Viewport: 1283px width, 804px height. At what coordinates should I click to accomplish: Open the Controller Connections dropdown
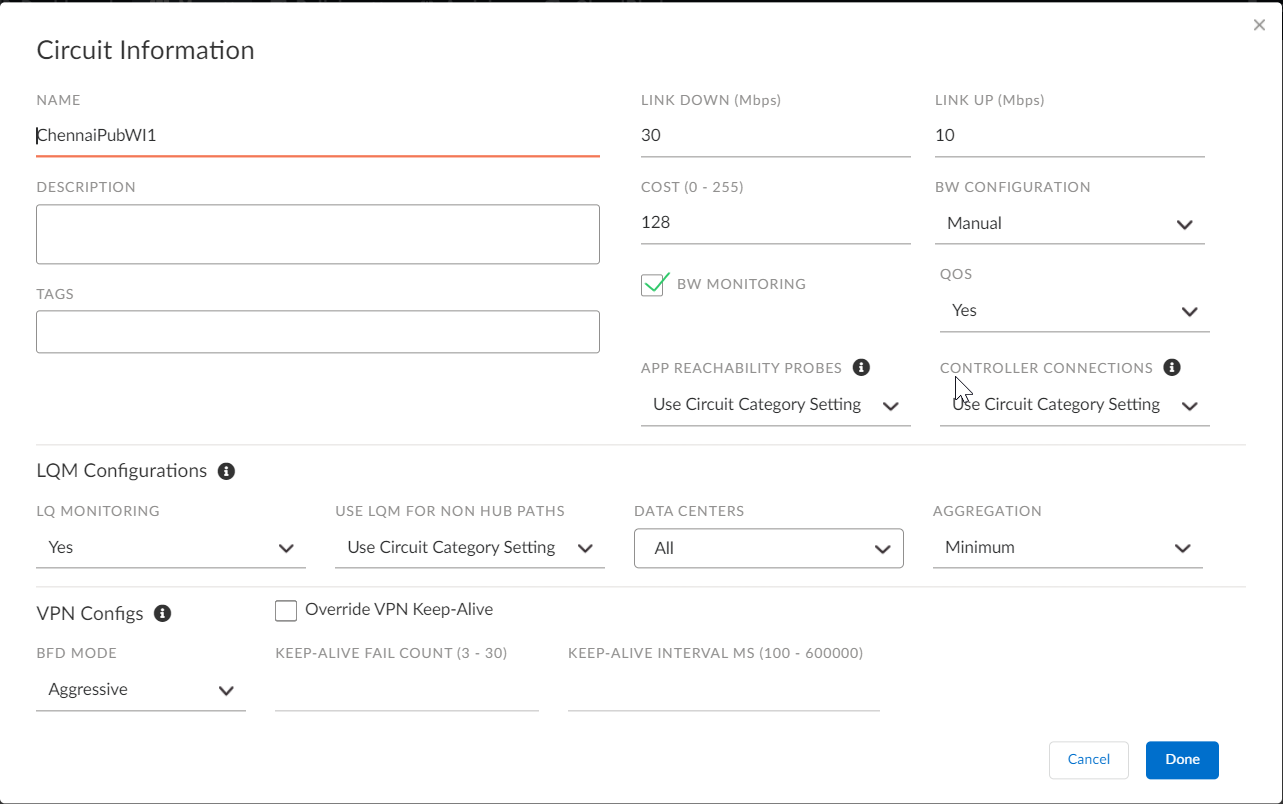pyautogui.click(x=1073, y=405)
